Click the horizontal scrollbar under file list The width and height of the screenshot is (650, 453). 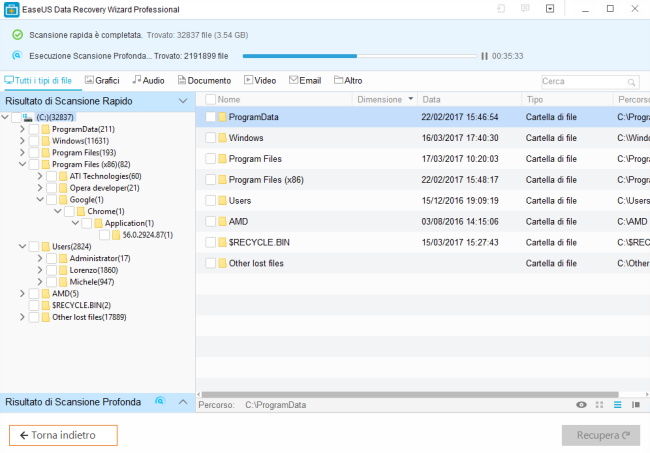(410, 395)
